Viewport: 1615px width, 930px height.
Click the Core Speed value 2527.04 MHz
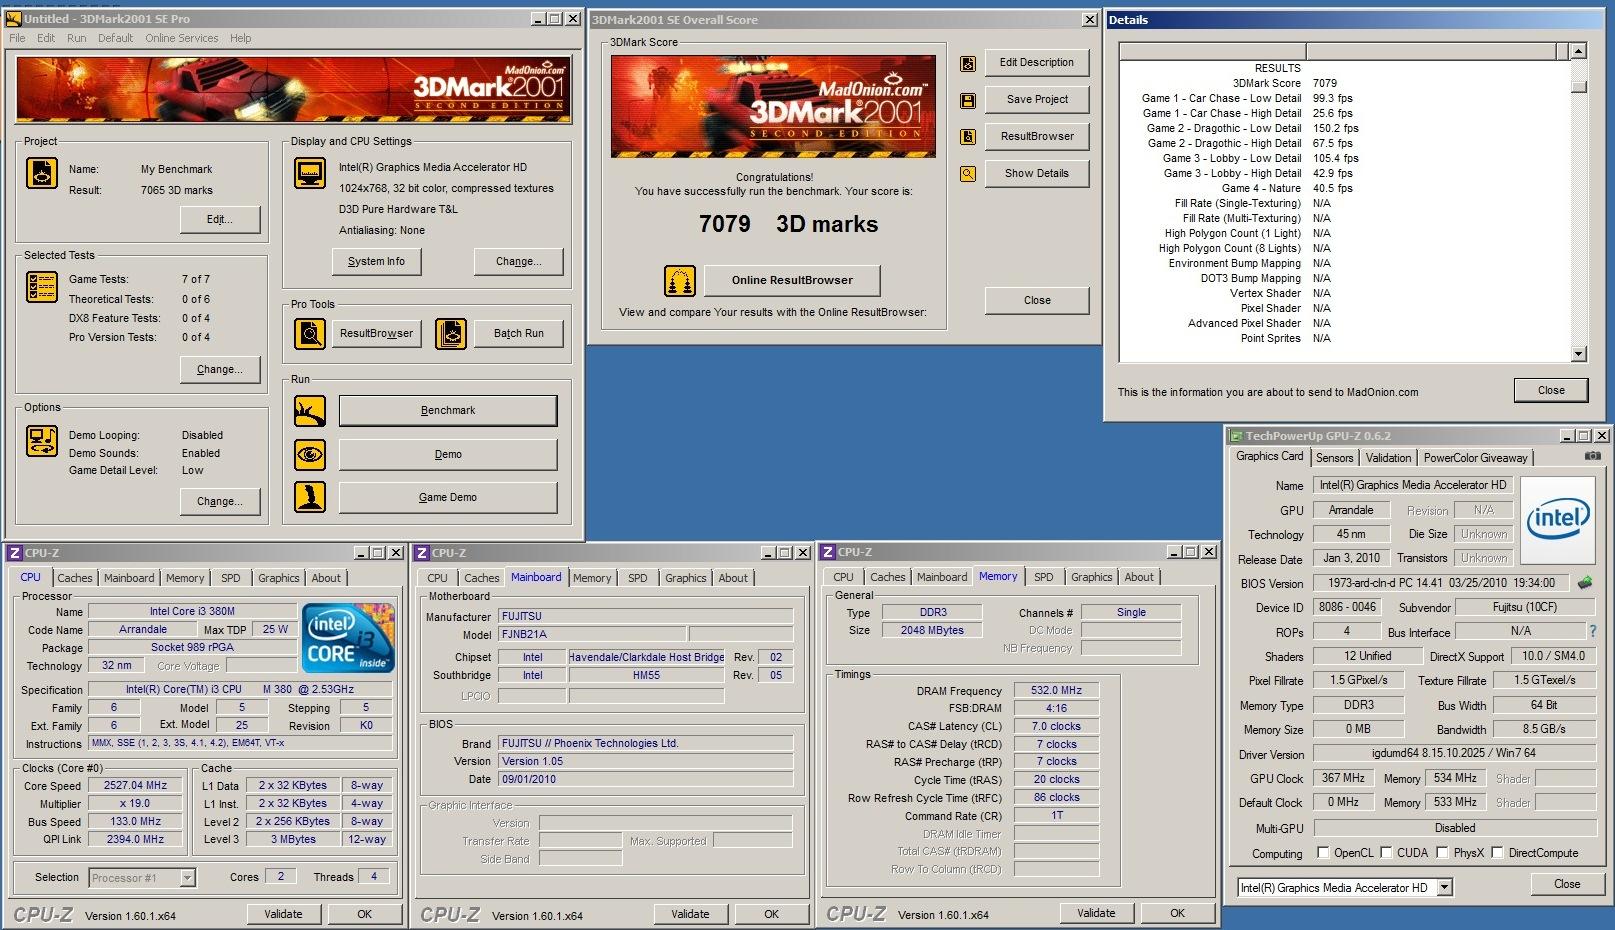(136, 785)
